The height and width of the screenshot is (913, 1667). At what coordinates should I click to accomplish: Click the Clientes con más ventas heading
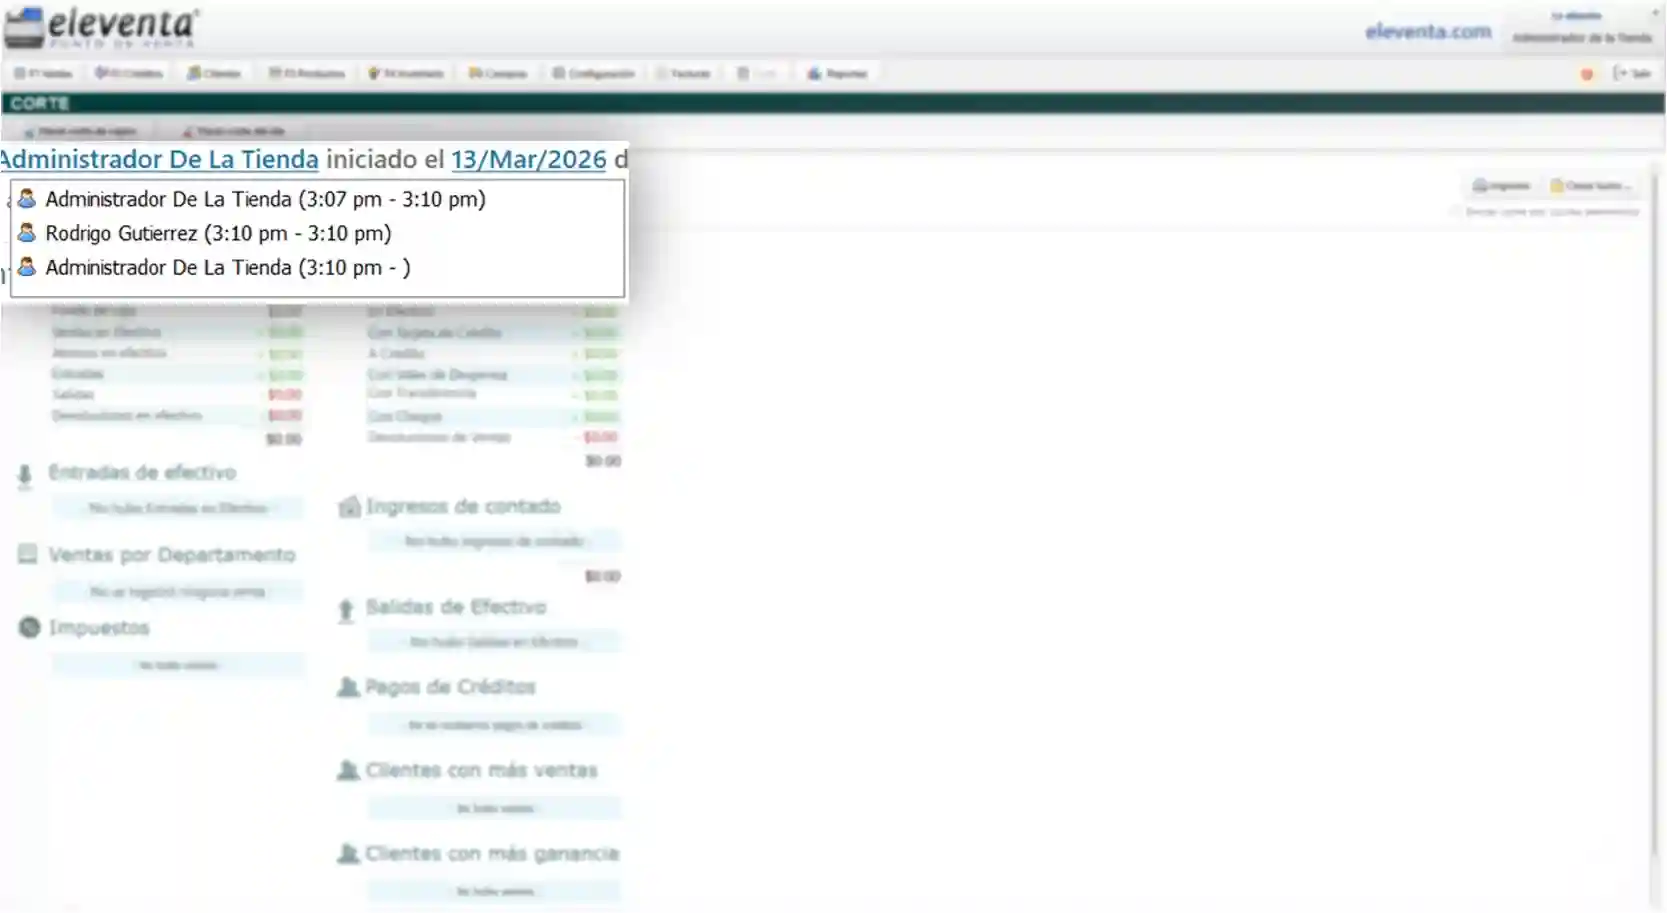pyautogui.click(x=481, y=770)
